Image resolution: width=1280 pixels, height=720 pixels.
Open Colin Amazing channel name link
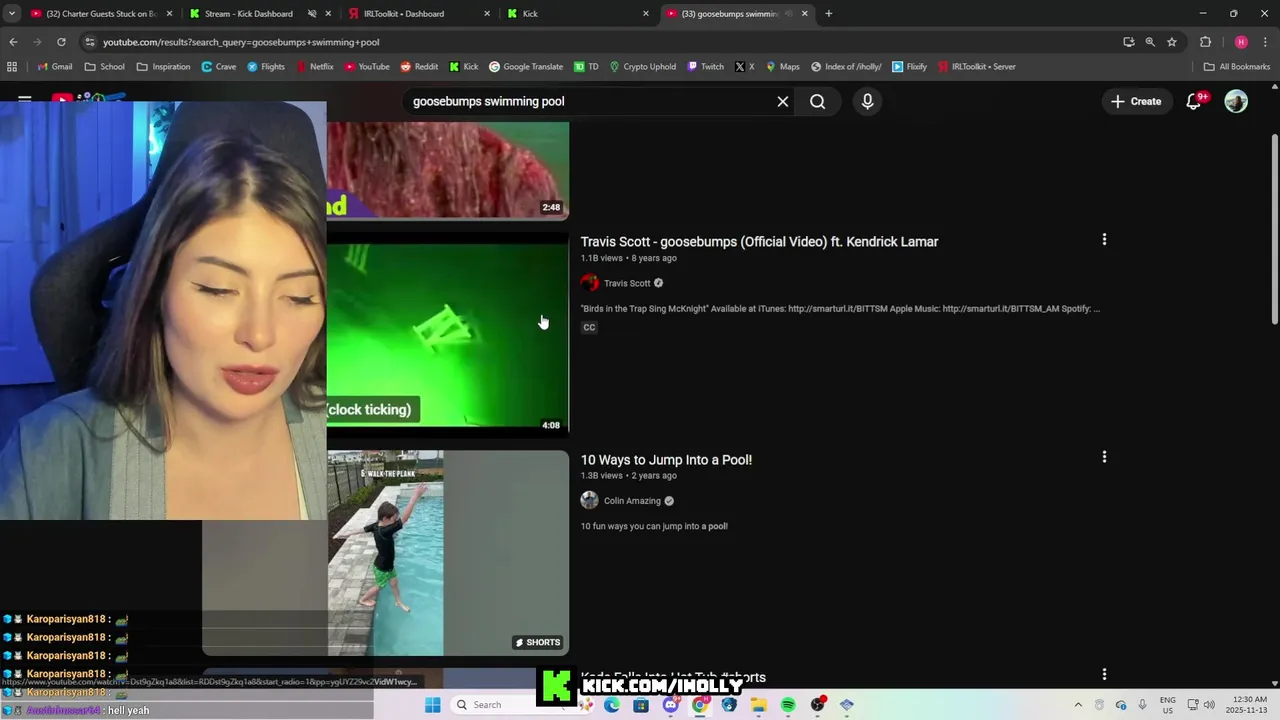[x=632, y=501]
